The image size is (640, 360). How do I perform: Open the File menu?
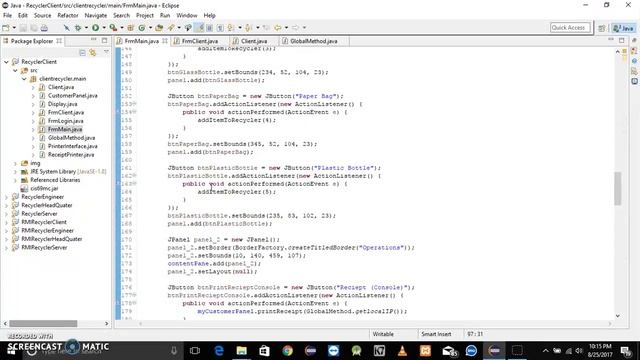click(7, 16)
